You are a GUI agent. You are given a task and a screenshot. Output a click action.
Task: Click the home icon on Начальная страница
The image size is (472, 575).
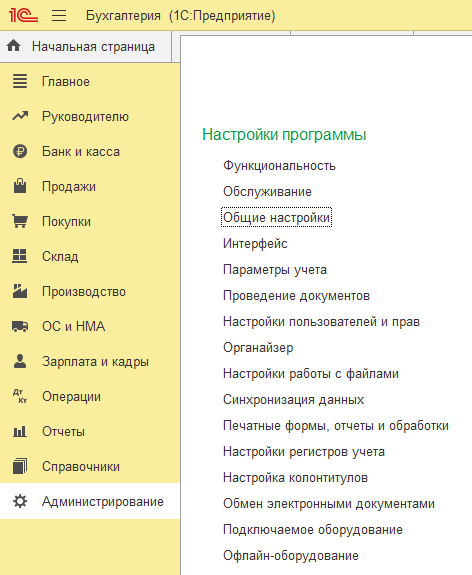(14, 46)
